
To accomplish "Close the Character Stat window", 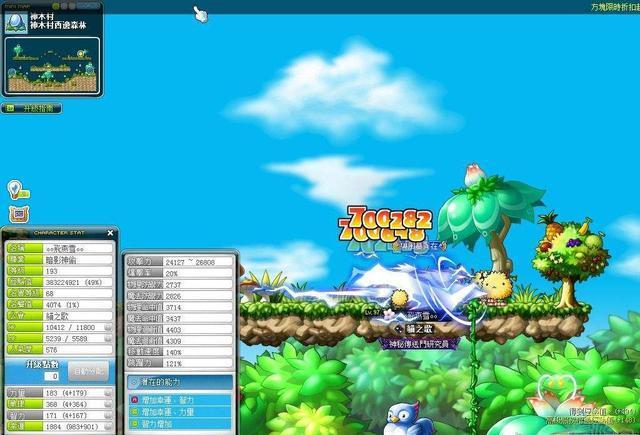I will pyautogui.click(x=110, y=233).
